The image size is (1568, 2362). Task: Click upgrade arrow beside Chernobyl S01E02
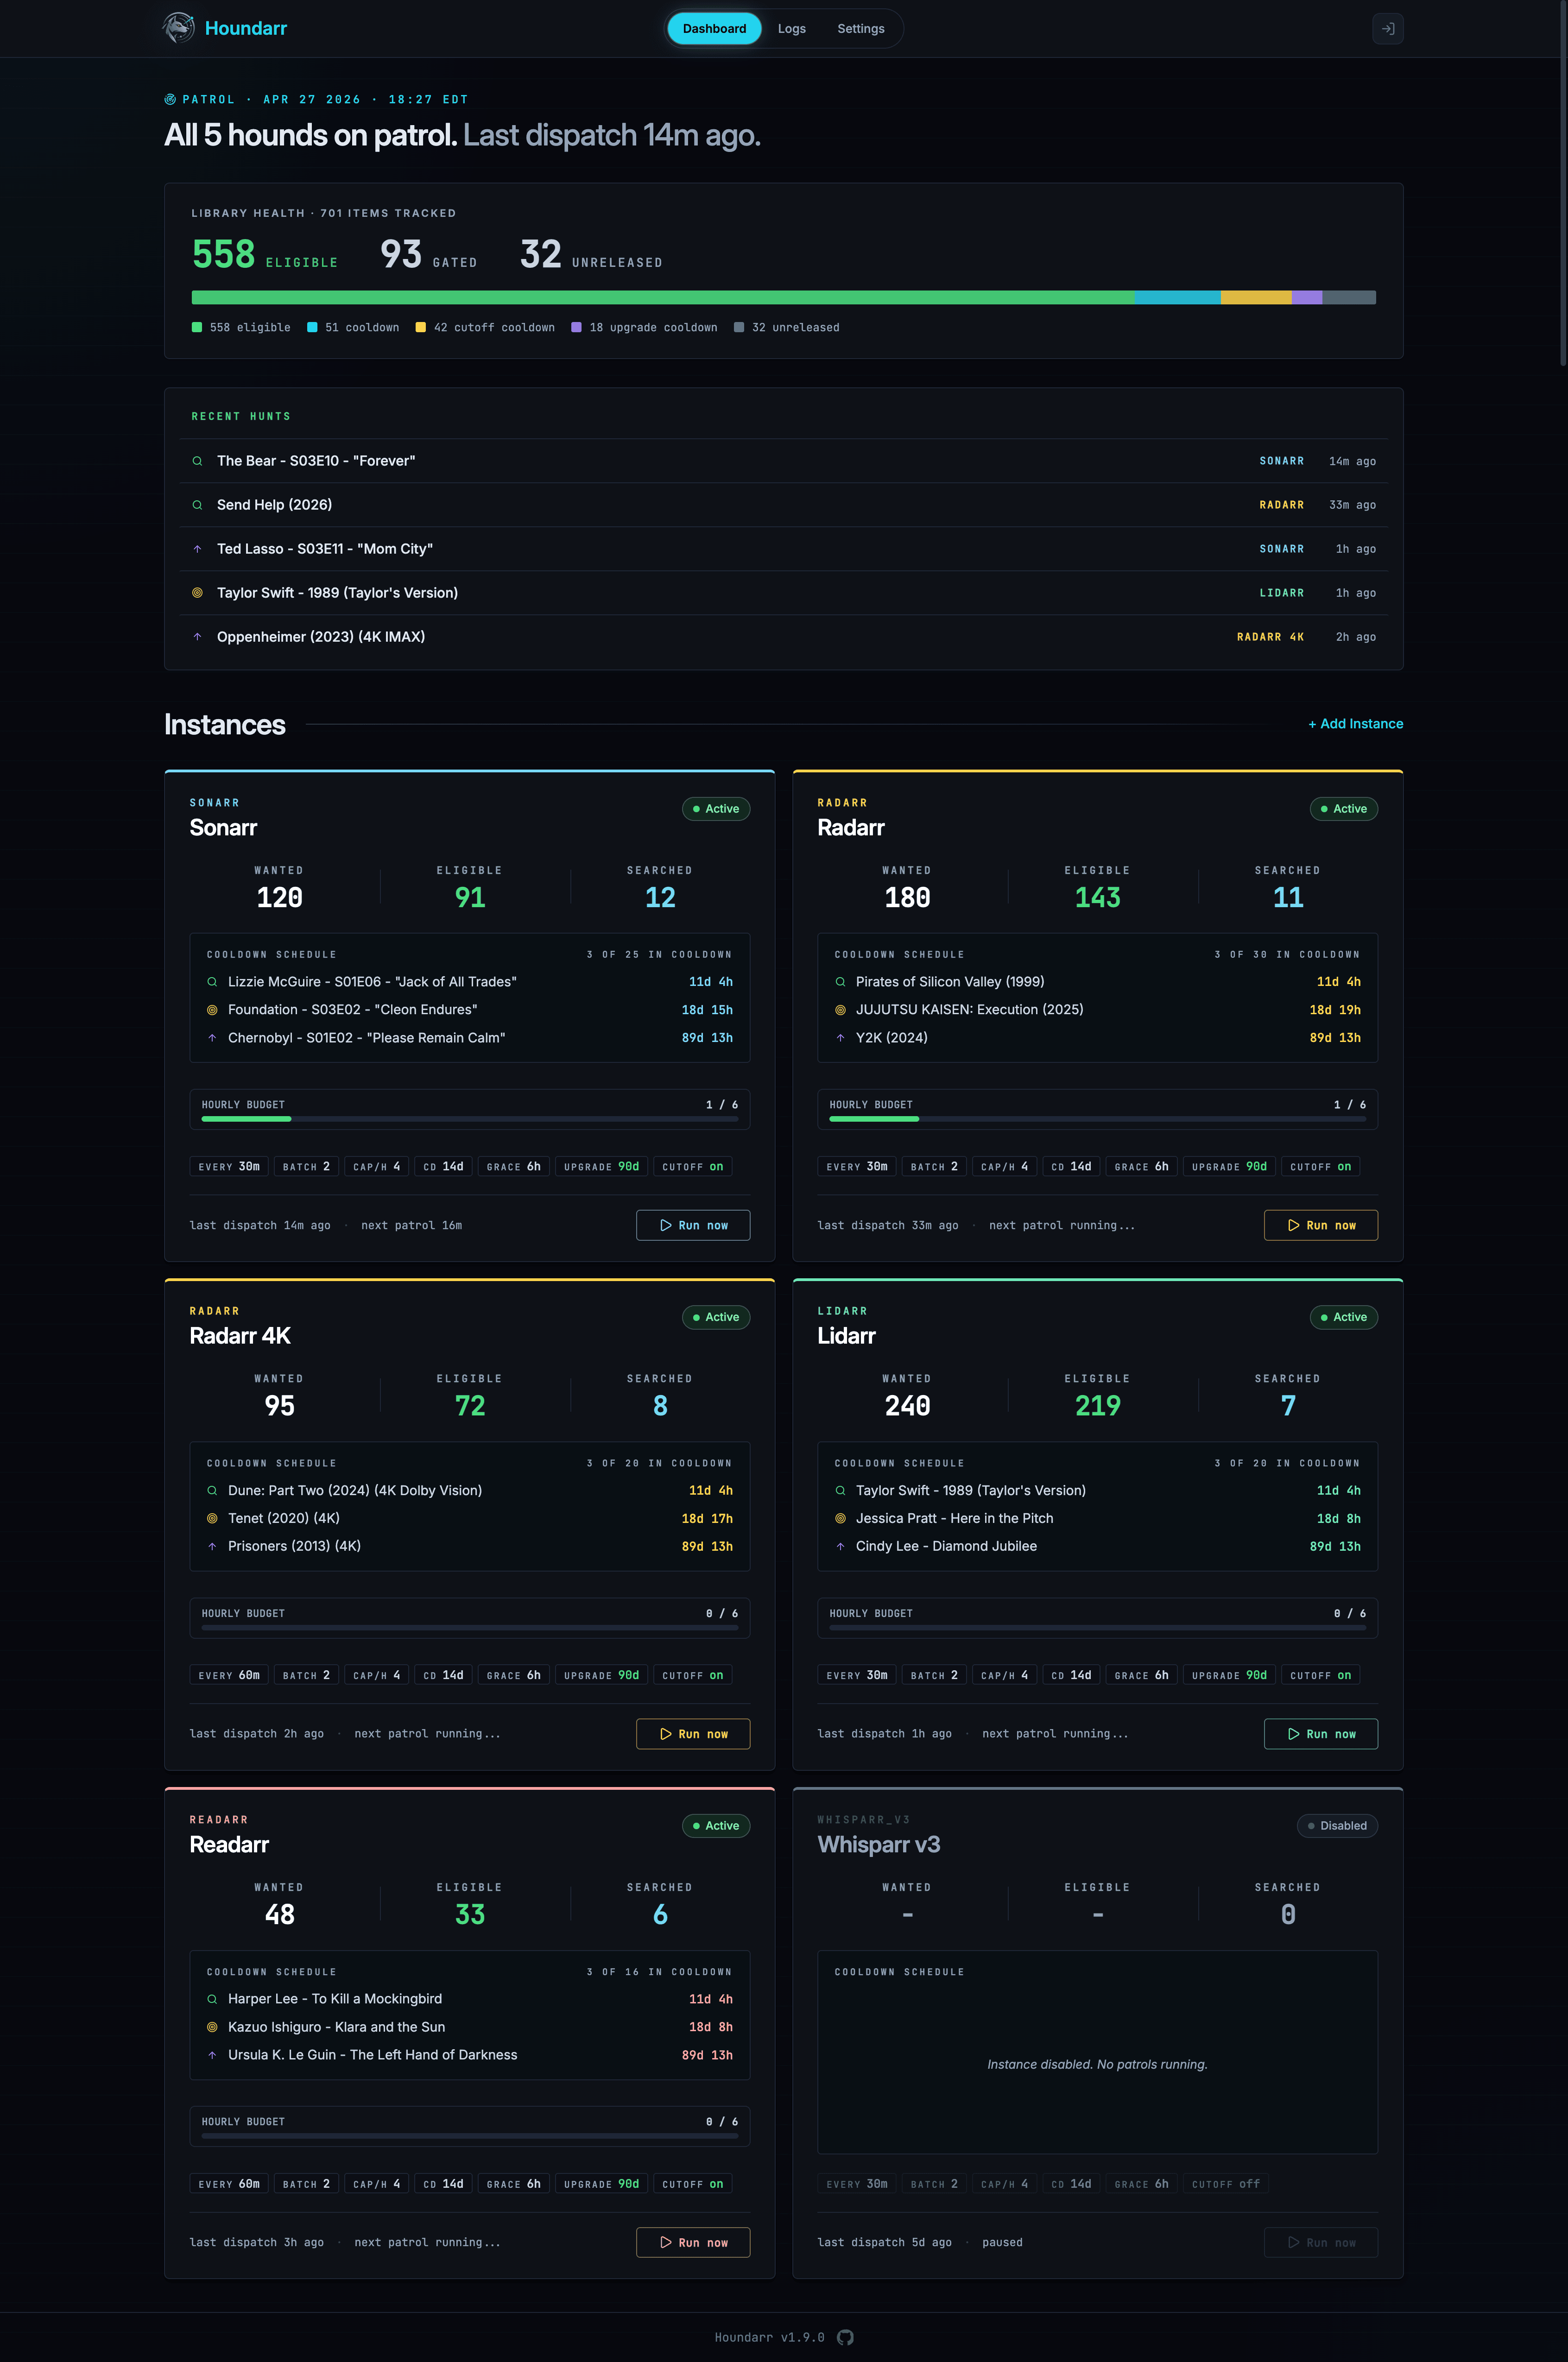(x=212, y=1038)
